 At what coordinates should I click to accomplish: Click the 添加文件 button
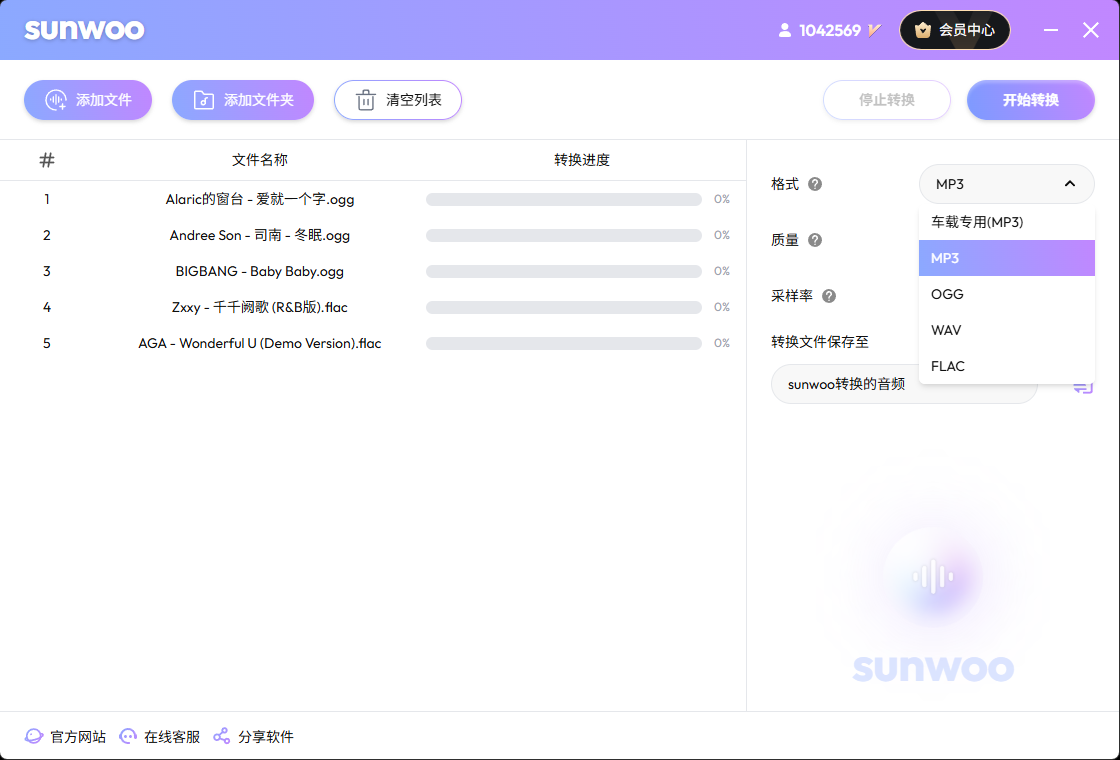(x=88, y=100)
